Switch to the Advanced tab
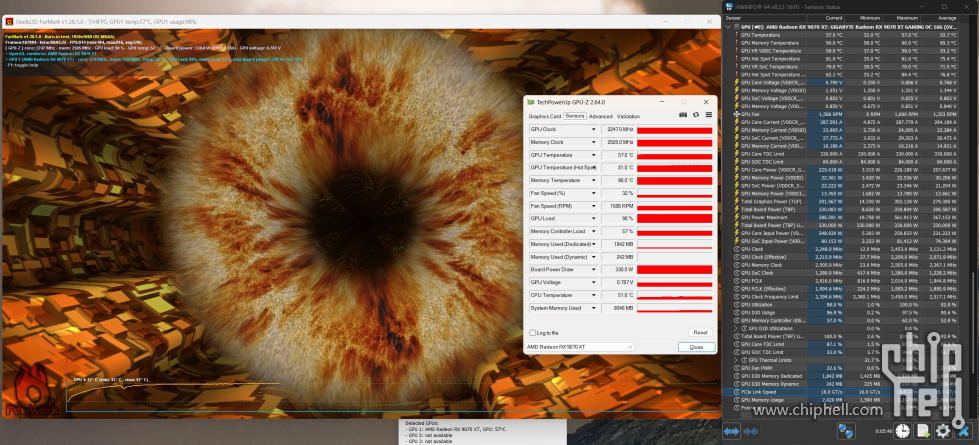This screenshot has height=445, width=979. tap(601, 116)
